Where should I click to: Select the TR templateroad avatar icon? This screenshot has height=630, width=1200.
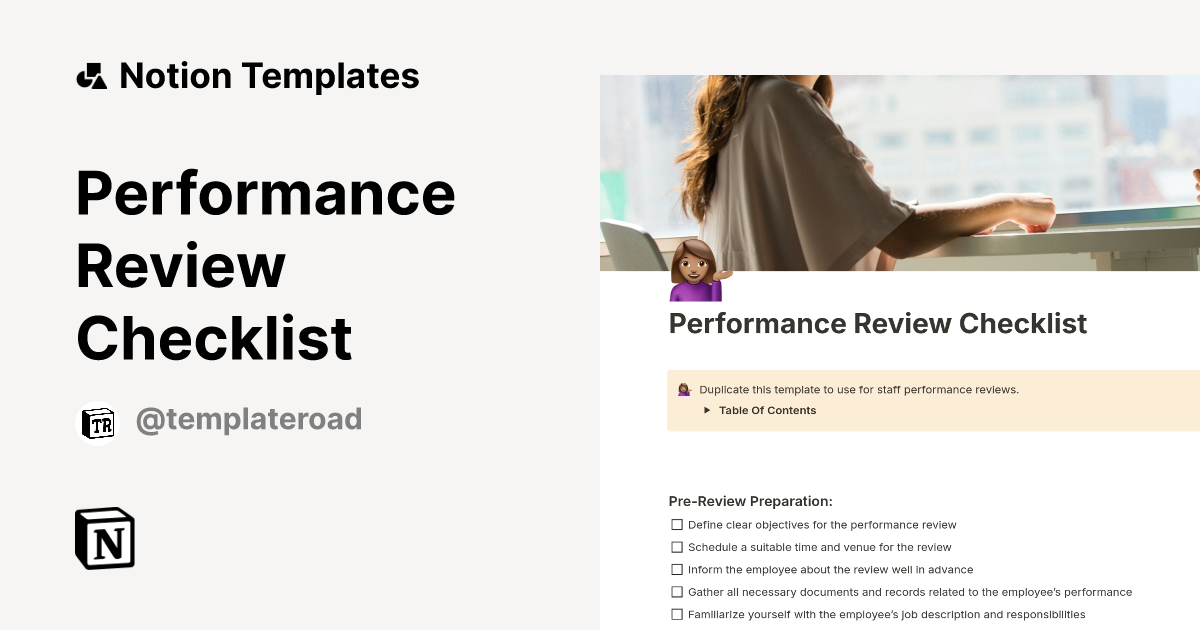[97, 419]
